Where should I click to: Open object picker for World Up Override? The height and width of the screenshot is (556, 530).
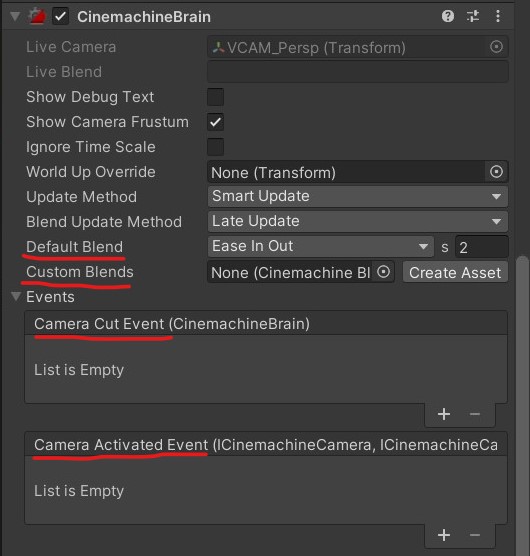click(496, 172)
